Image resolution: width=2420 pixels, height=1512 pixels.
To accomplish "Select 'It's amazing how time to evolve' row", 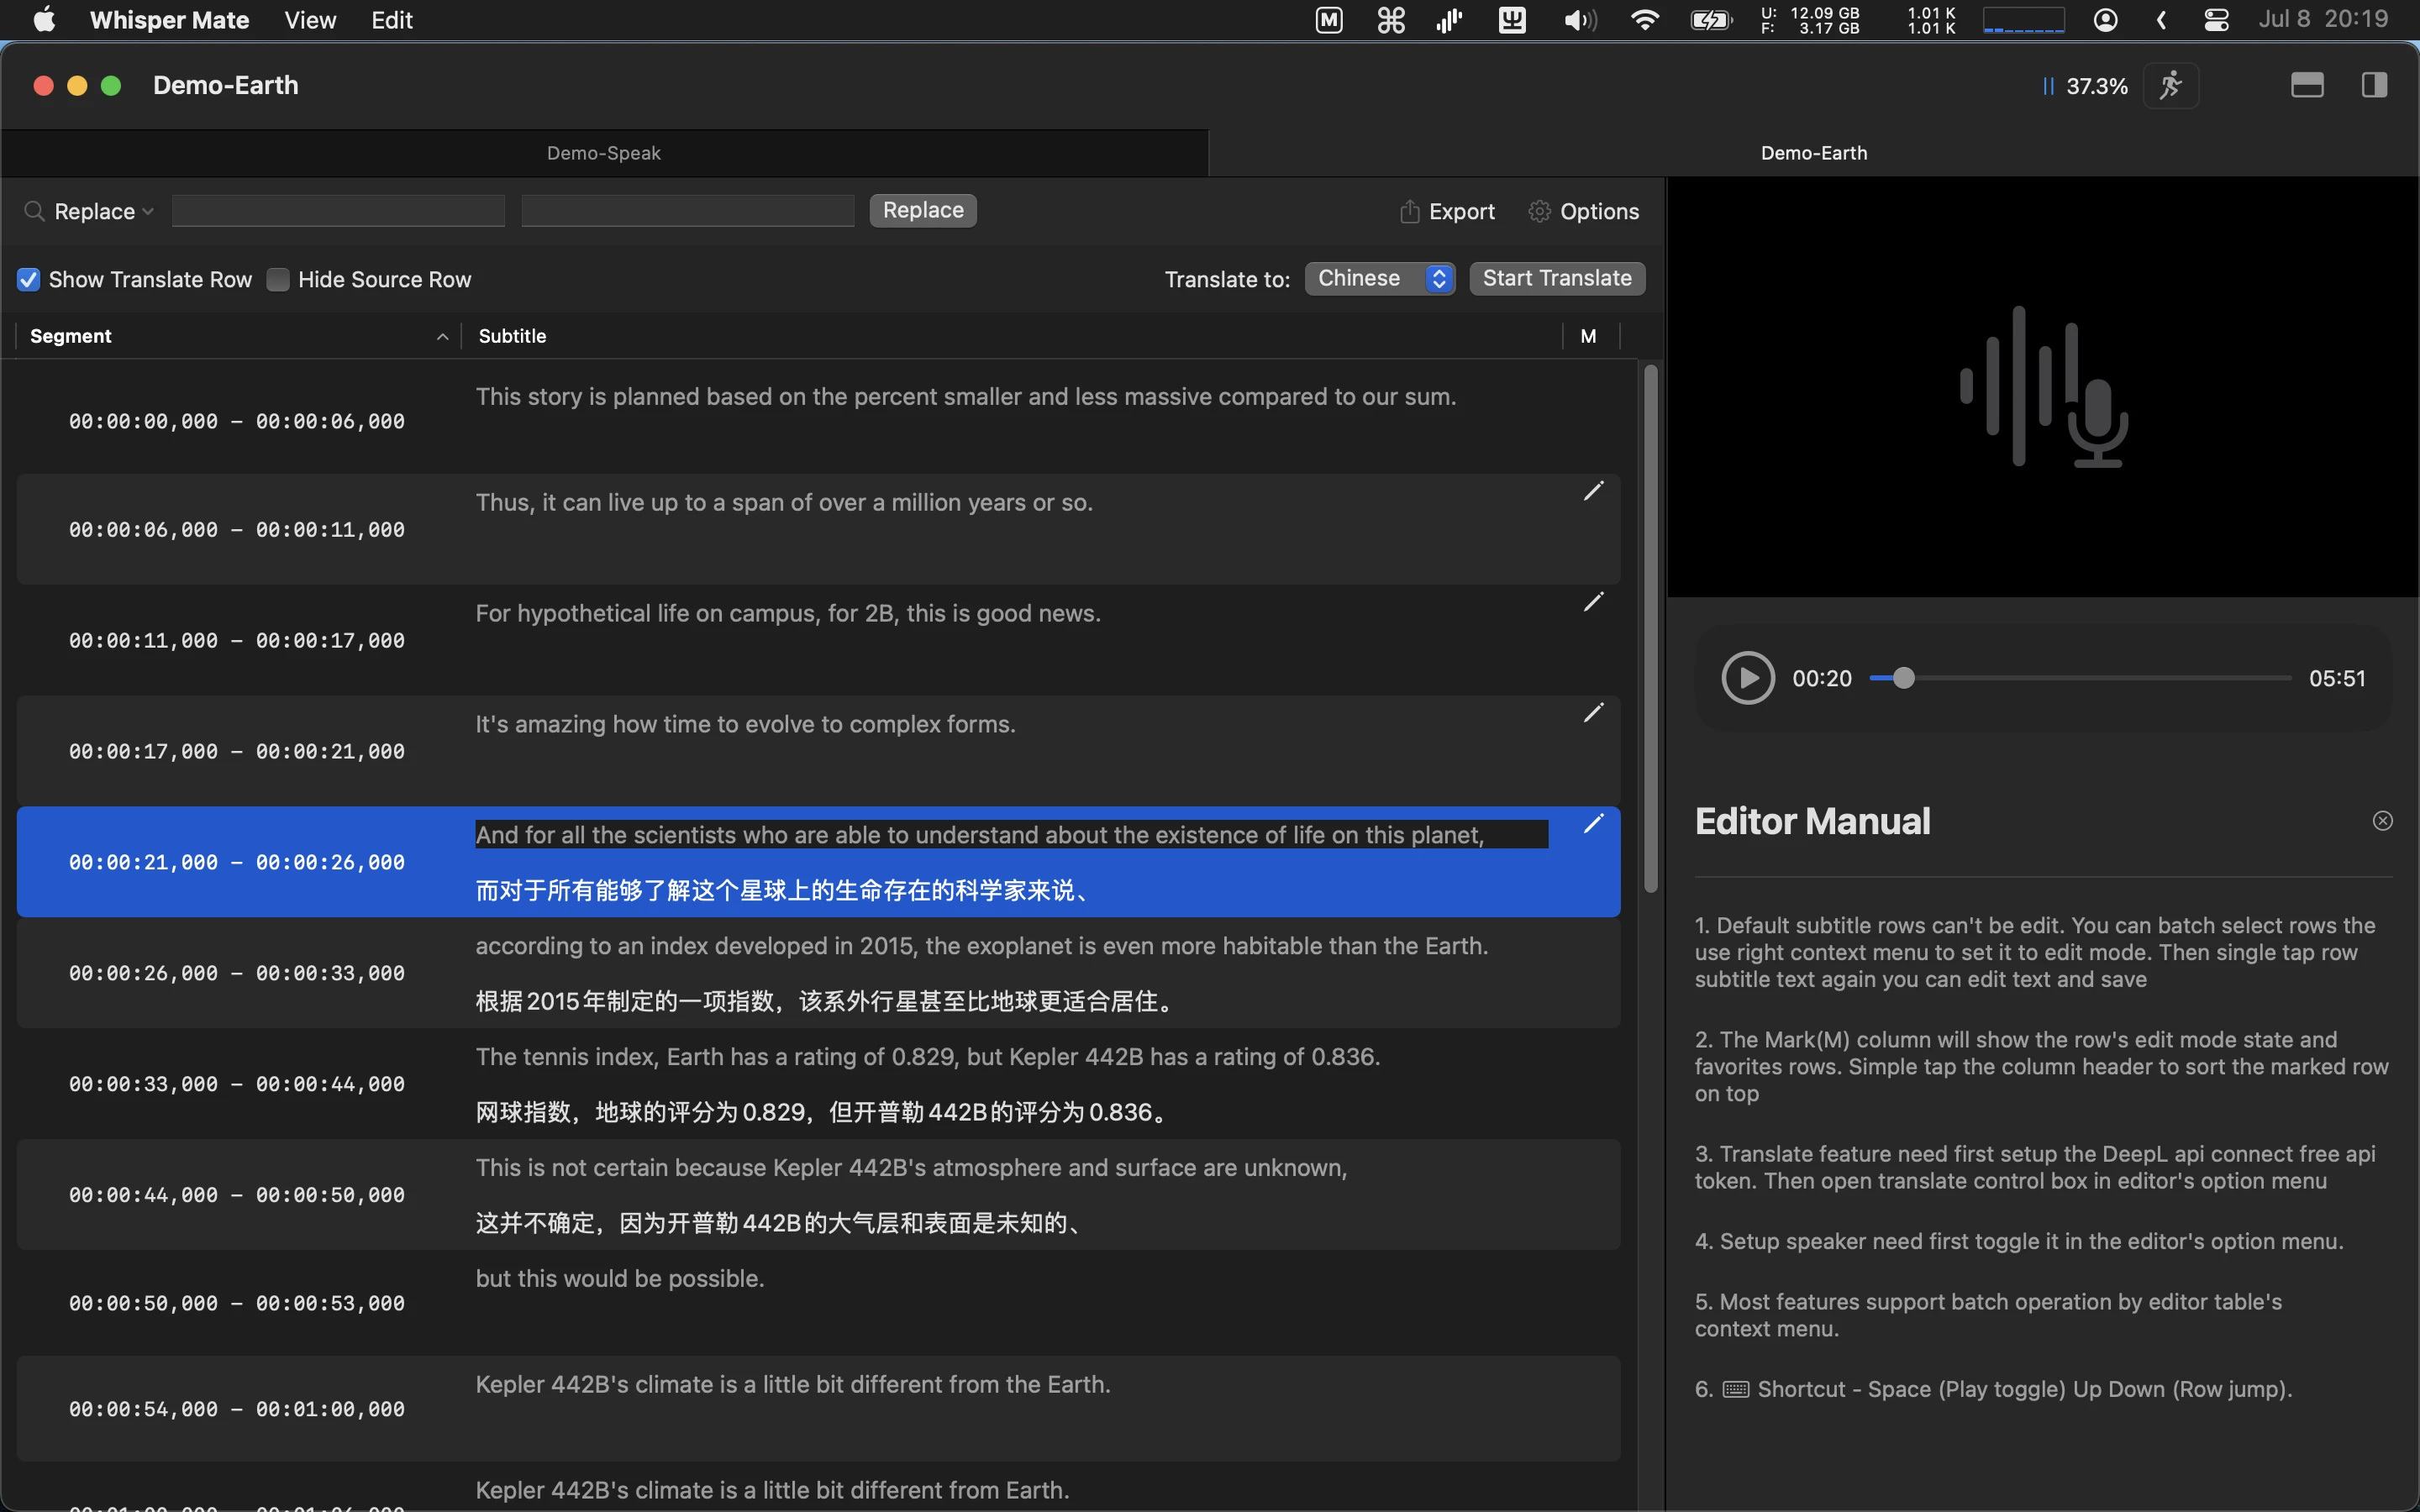I will 818,751.
